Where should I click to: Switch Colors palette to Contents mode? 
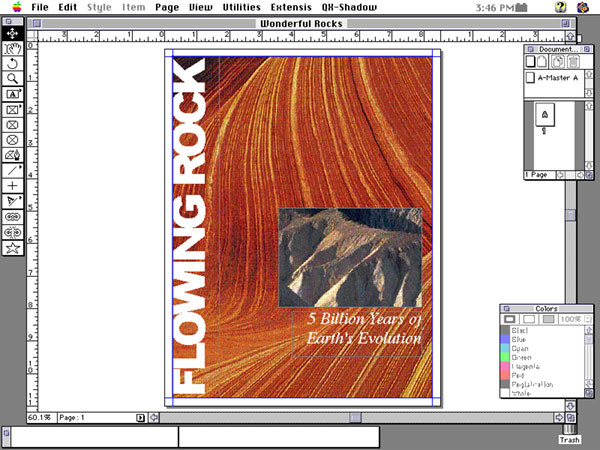[x=527, y=318]
